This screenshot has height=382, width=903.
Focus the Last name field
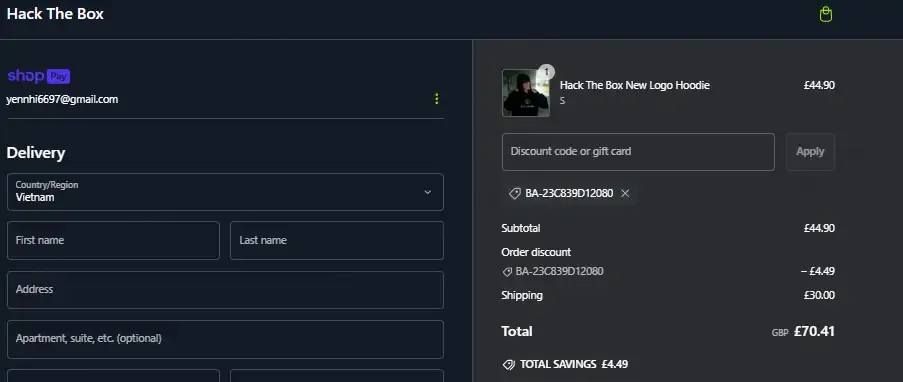tap(336, 240)
